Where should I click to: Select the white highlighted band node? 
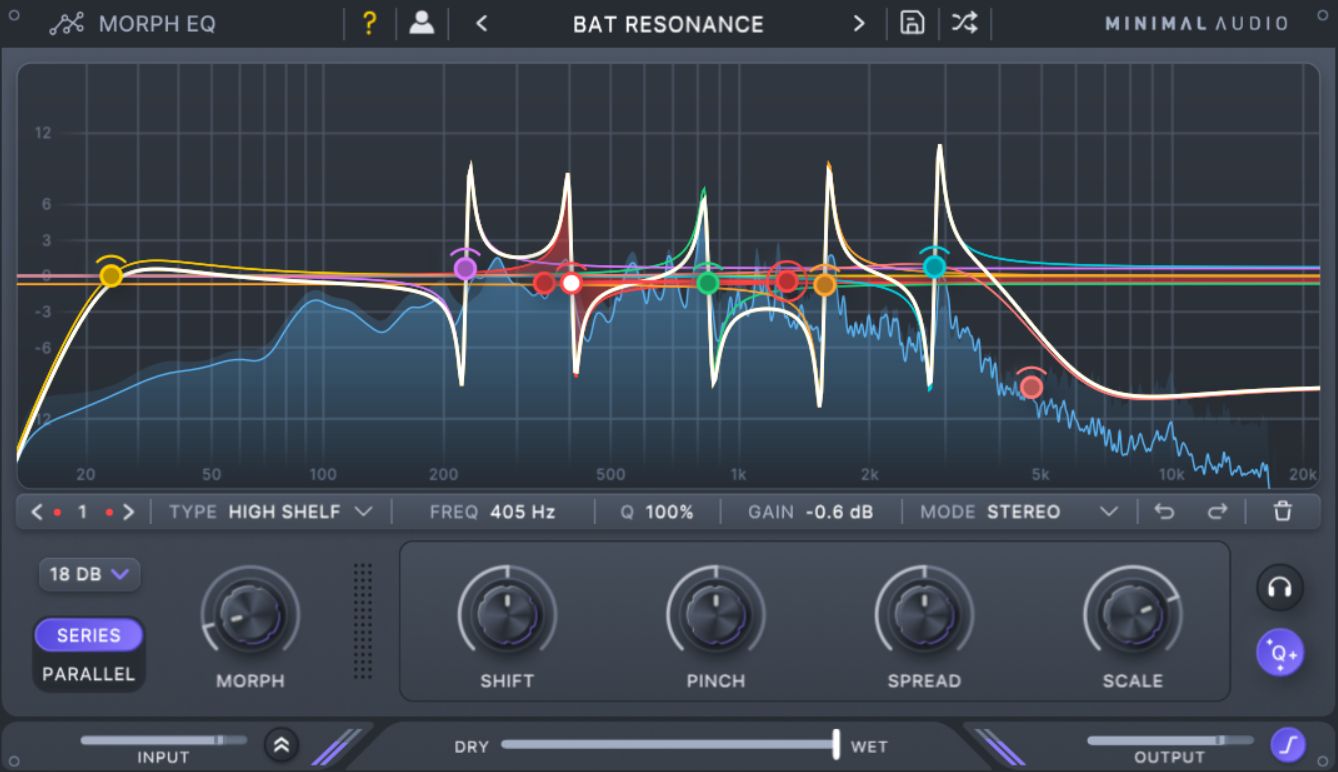[x=571, y=283]
